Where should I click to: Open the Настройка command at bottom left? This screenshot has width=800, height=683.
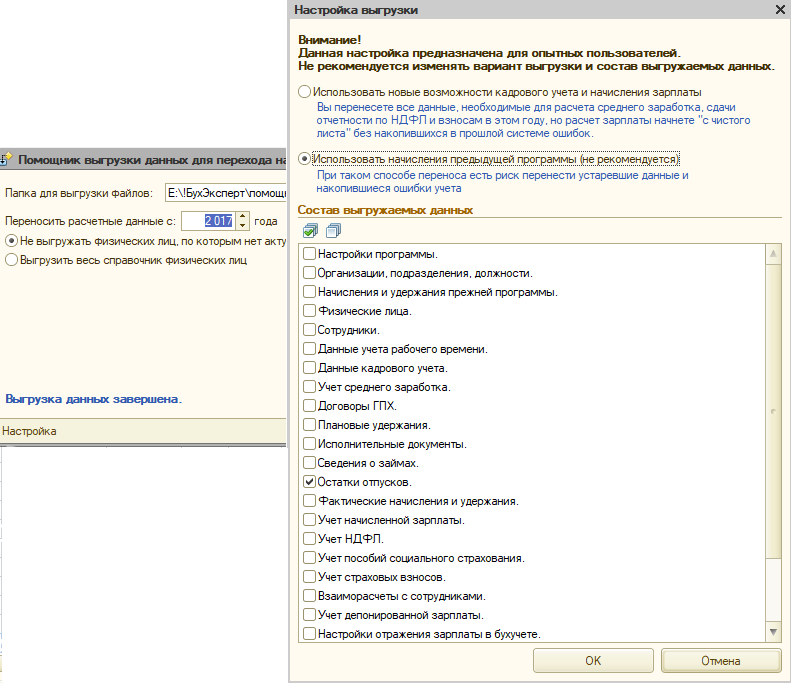tap(29, 431)
